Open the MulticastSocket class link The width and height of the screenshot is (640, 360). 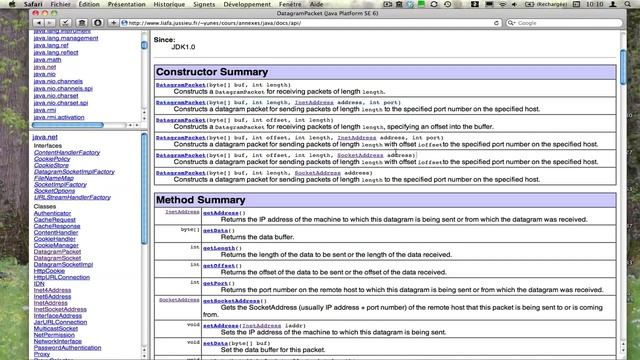(x=56, y=329)
